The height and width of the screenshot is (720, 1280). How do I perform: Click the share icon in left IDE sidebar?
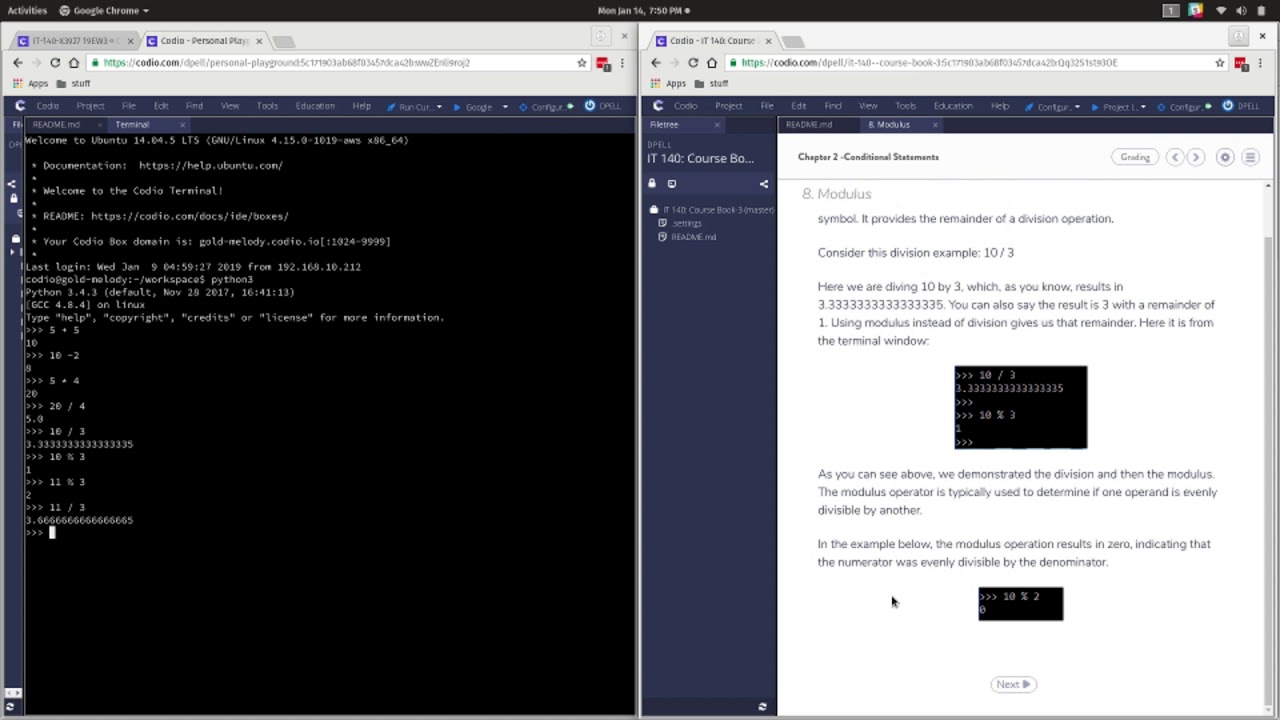12,184
